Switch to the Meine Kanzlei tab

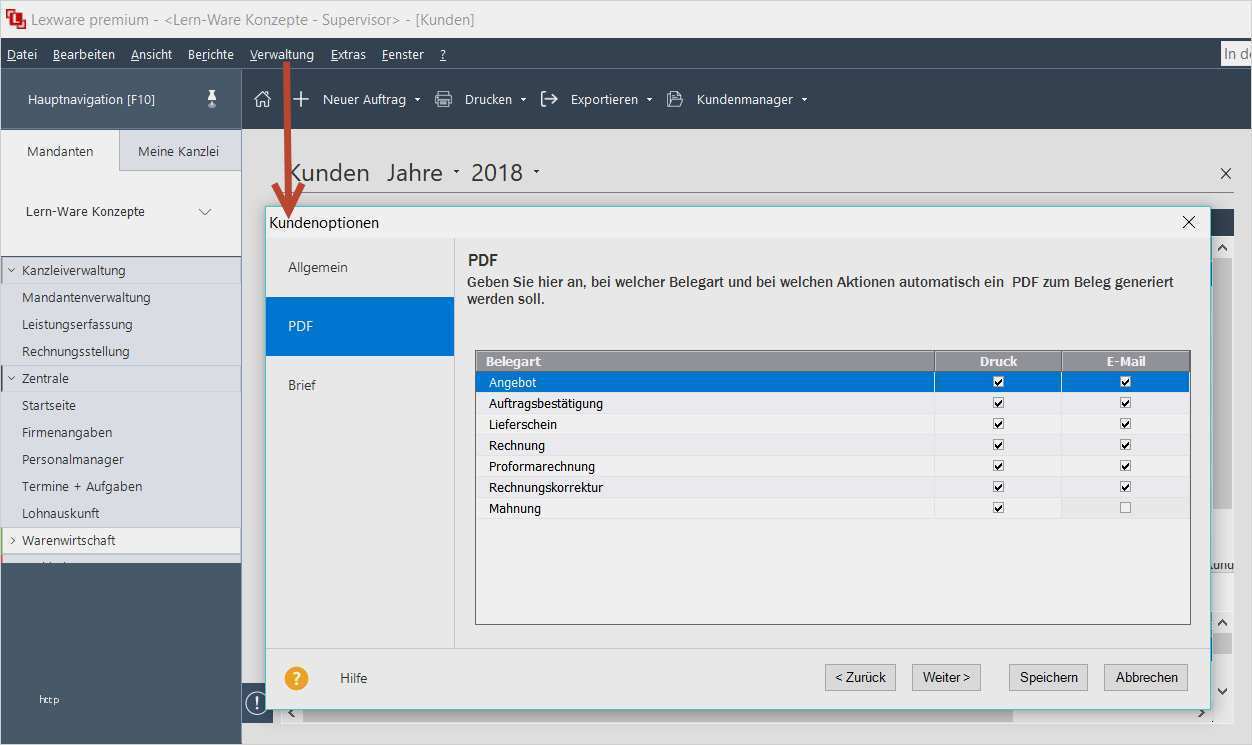pyautogui.click(x=178, y=151)
